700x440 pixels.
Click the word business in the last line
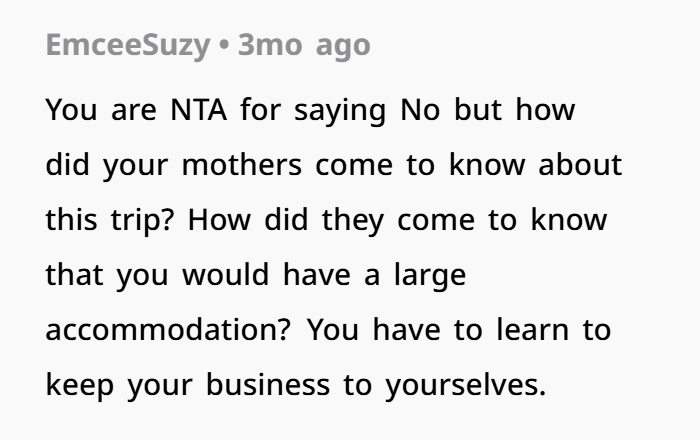pyautogui.click(x=268, y=385)
